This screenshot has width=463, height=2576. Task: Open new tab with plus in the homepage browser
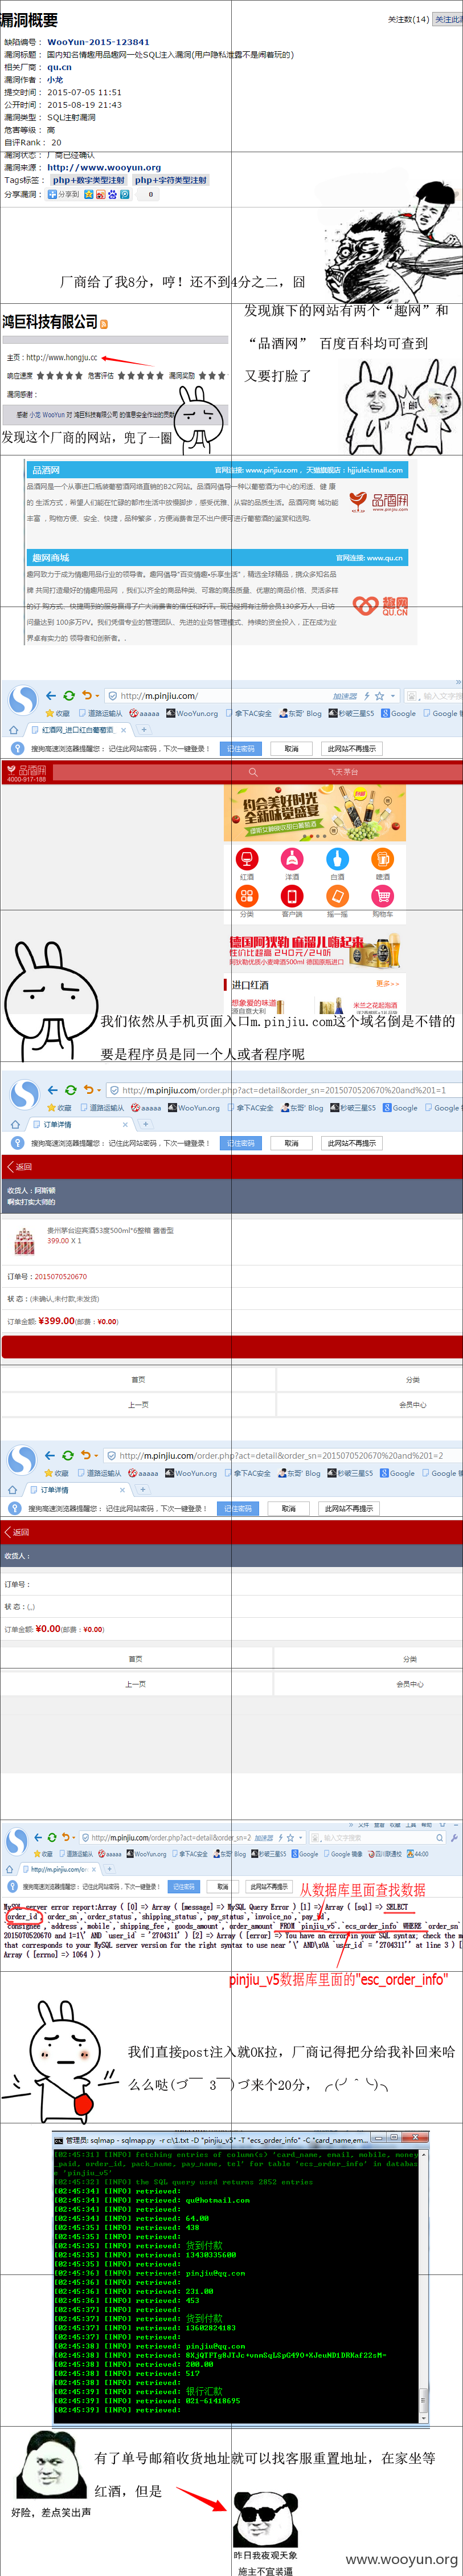143,730
